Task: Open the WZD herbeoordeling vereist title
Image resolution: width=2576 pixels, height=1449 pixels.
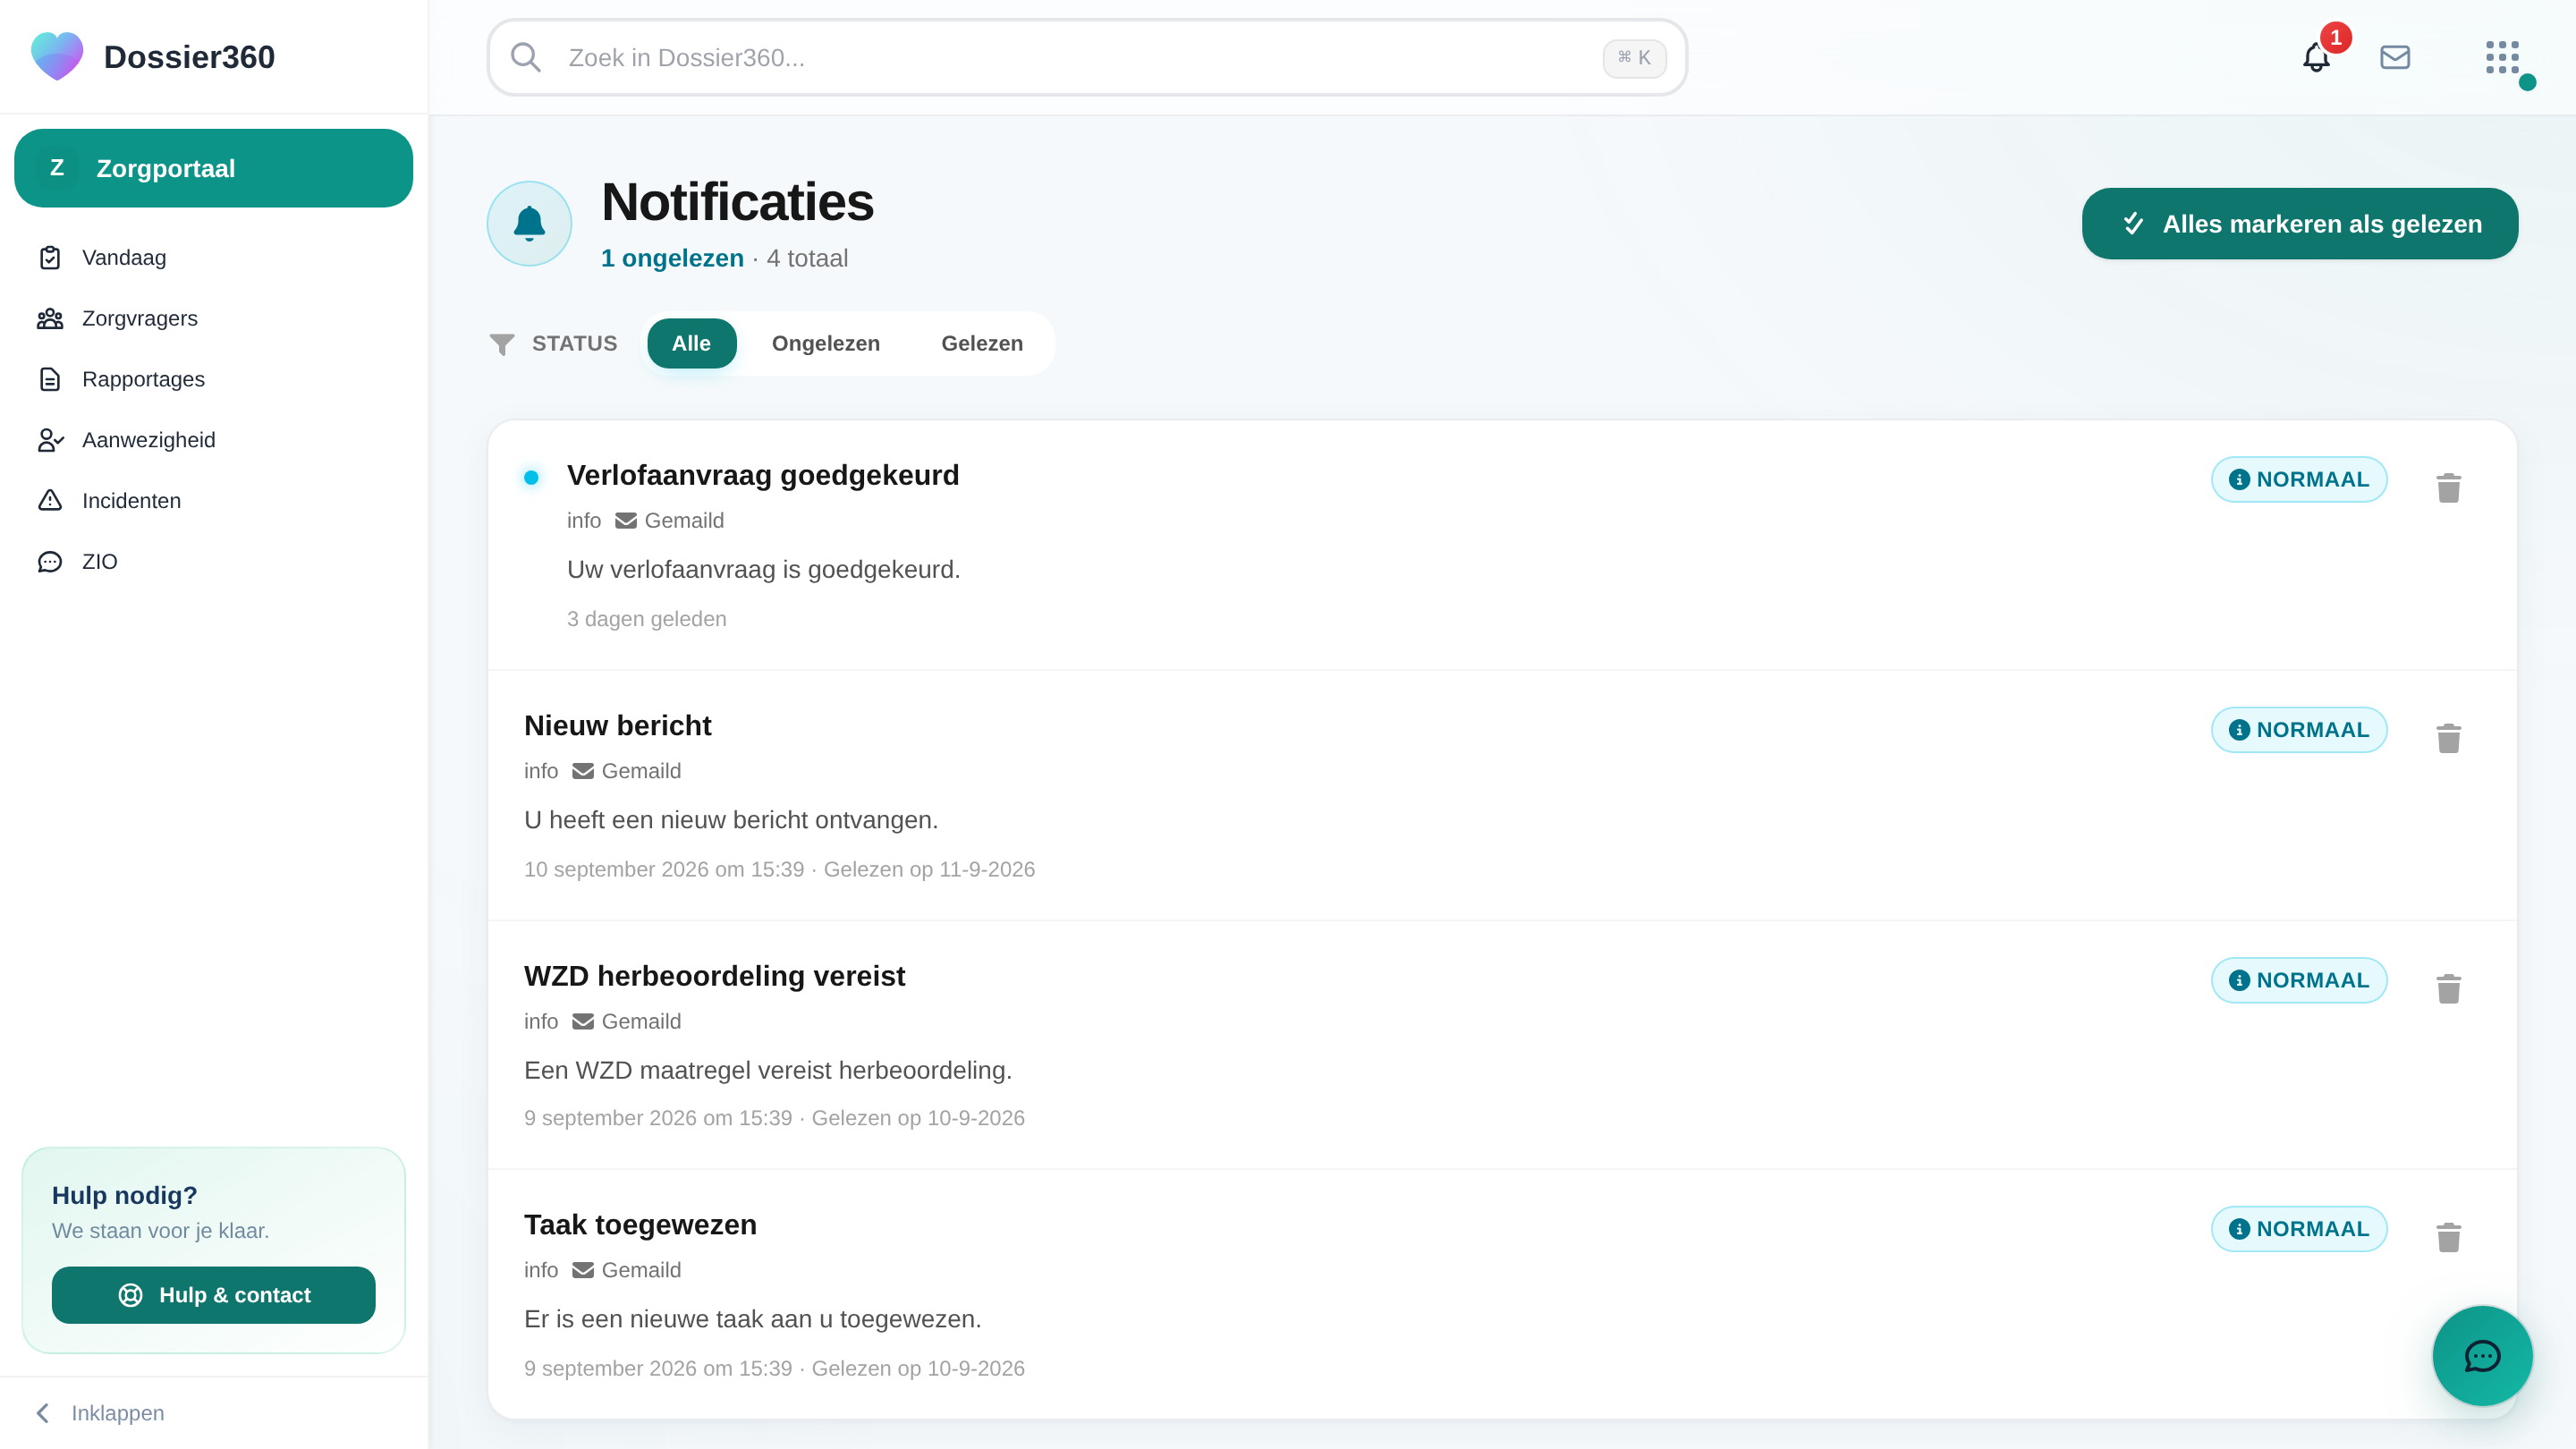Action: pos(714,976)
